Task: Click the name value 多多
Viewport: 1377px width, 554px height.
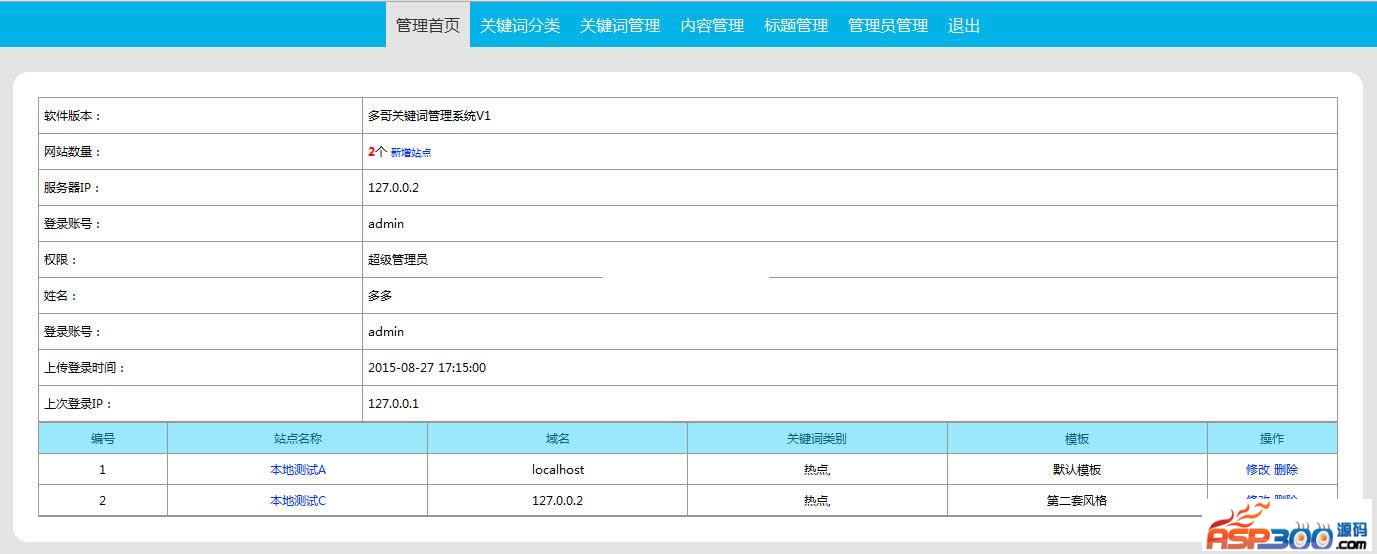Action: tap(380, 296)
